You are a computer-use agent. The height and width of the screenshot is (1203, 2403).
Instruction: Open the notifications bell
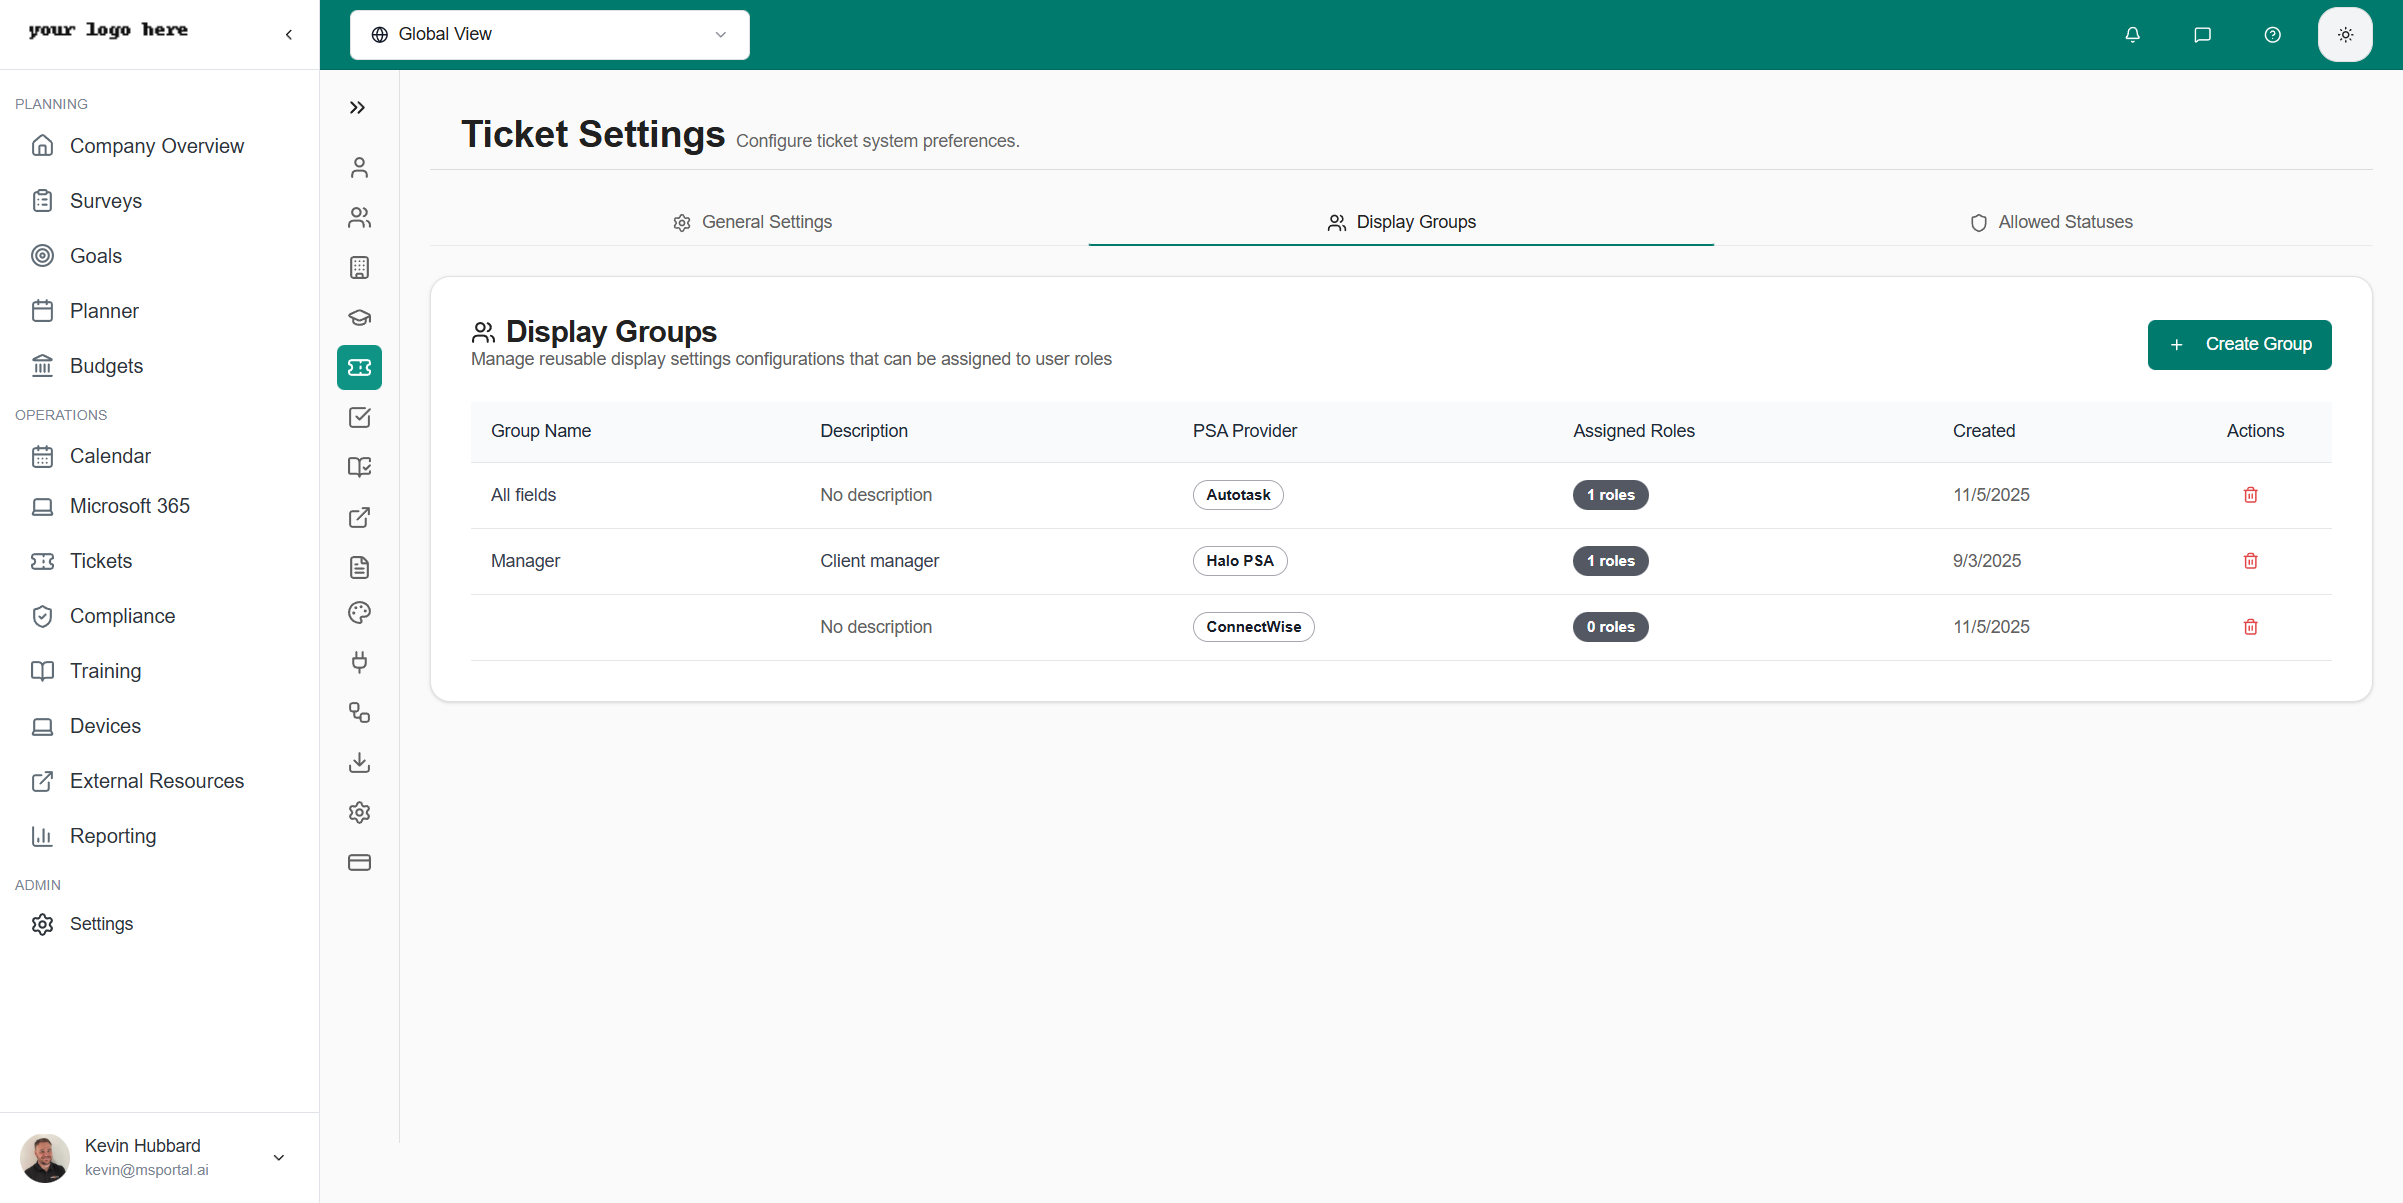(2132, 35)
